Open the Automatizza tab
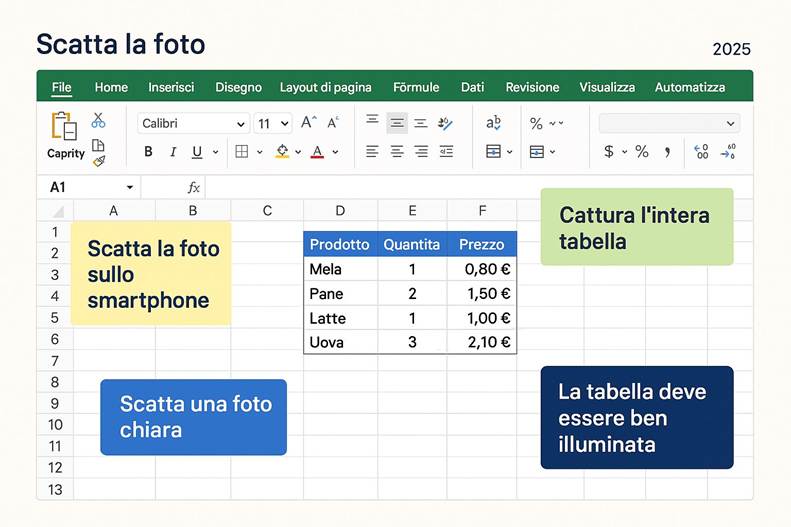Image resolution: width=791 pixels, height=527 pixels. [x=690, y=87]
